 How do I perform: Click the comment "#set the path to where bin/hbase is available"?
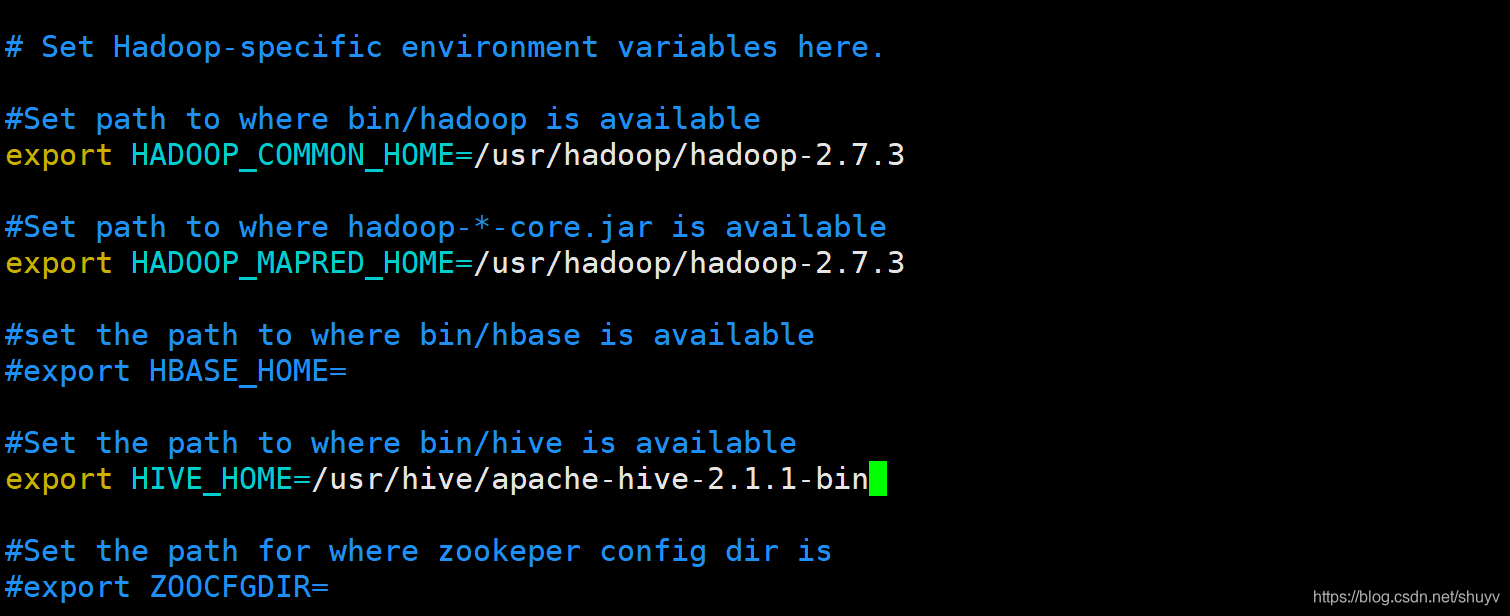(x=410, y=335)
